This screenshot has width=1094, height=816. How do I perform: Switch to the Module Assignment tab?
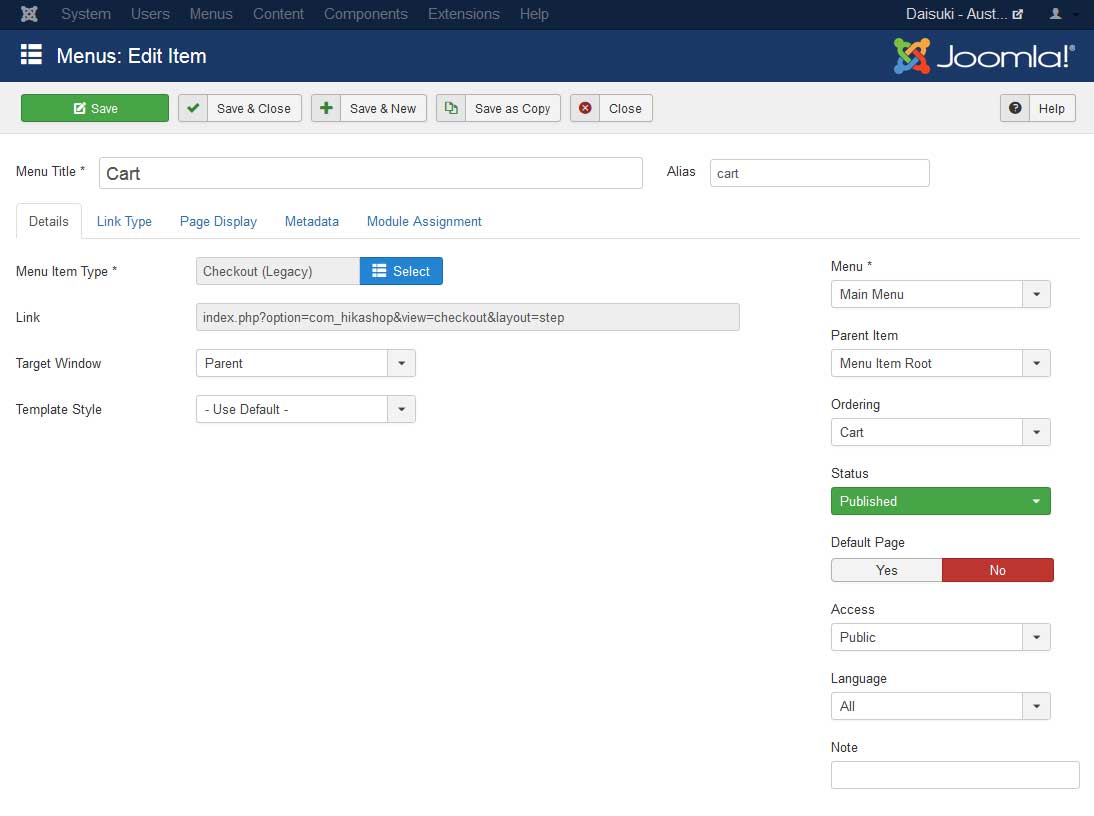(x=424, y=221)
